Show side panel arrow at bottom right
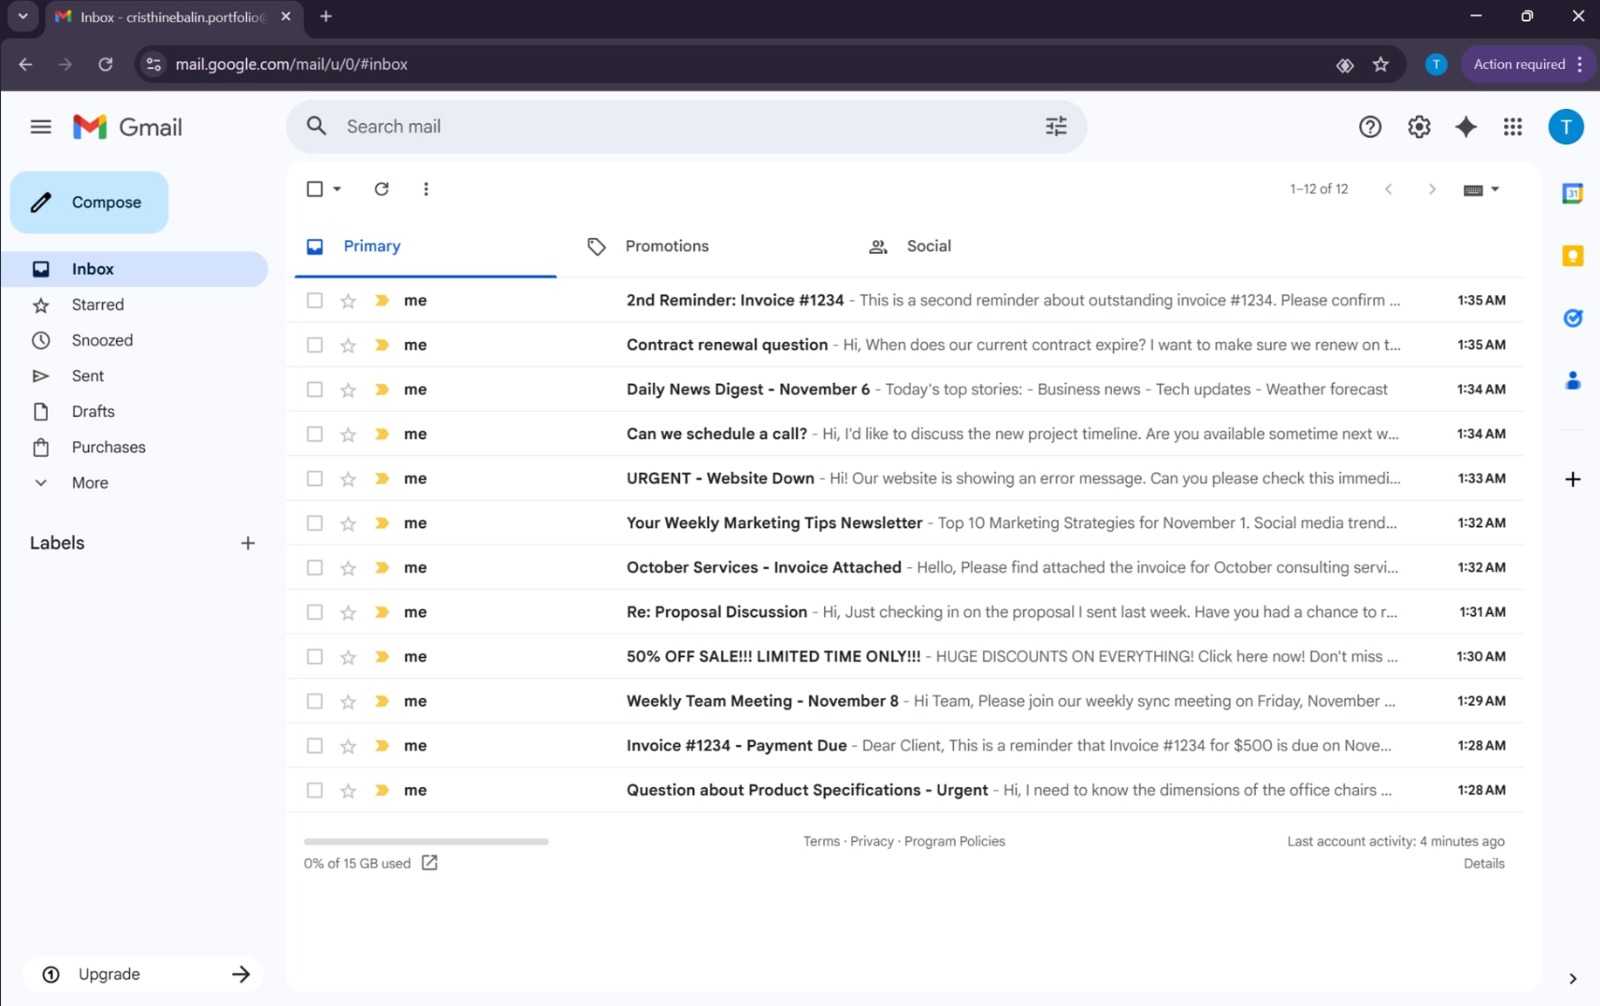Viewport: 1600px width, 1006px height. [1572, 978]
